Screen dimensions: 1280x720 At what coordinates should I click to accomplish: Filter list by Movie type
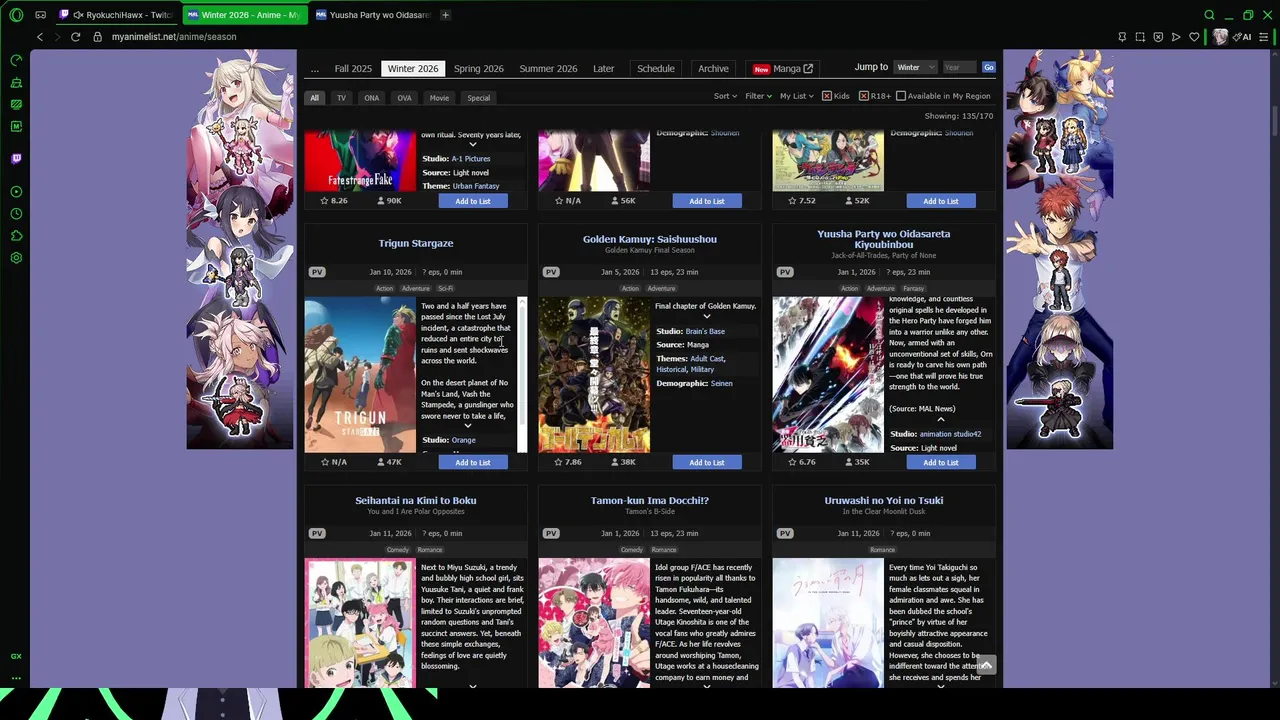point(439,98)
